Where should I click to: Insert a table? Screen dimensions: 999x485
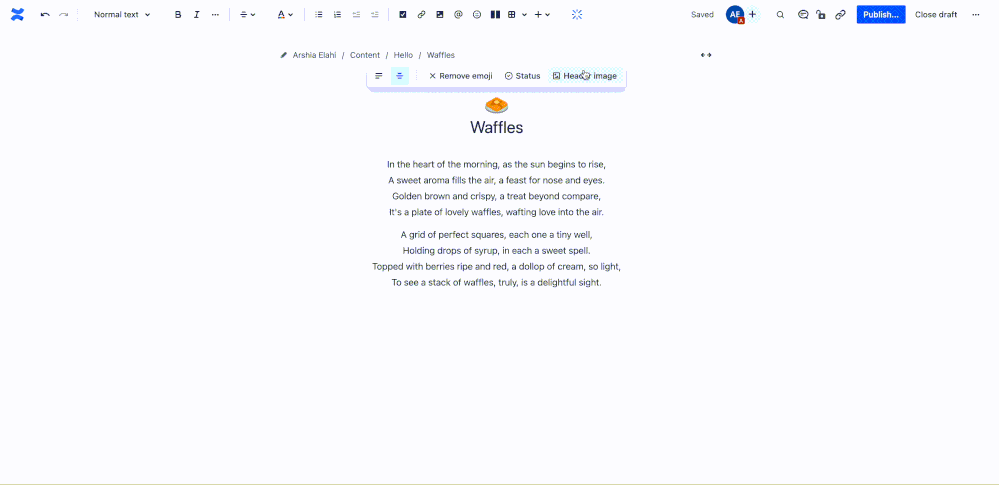coord(512,15)
